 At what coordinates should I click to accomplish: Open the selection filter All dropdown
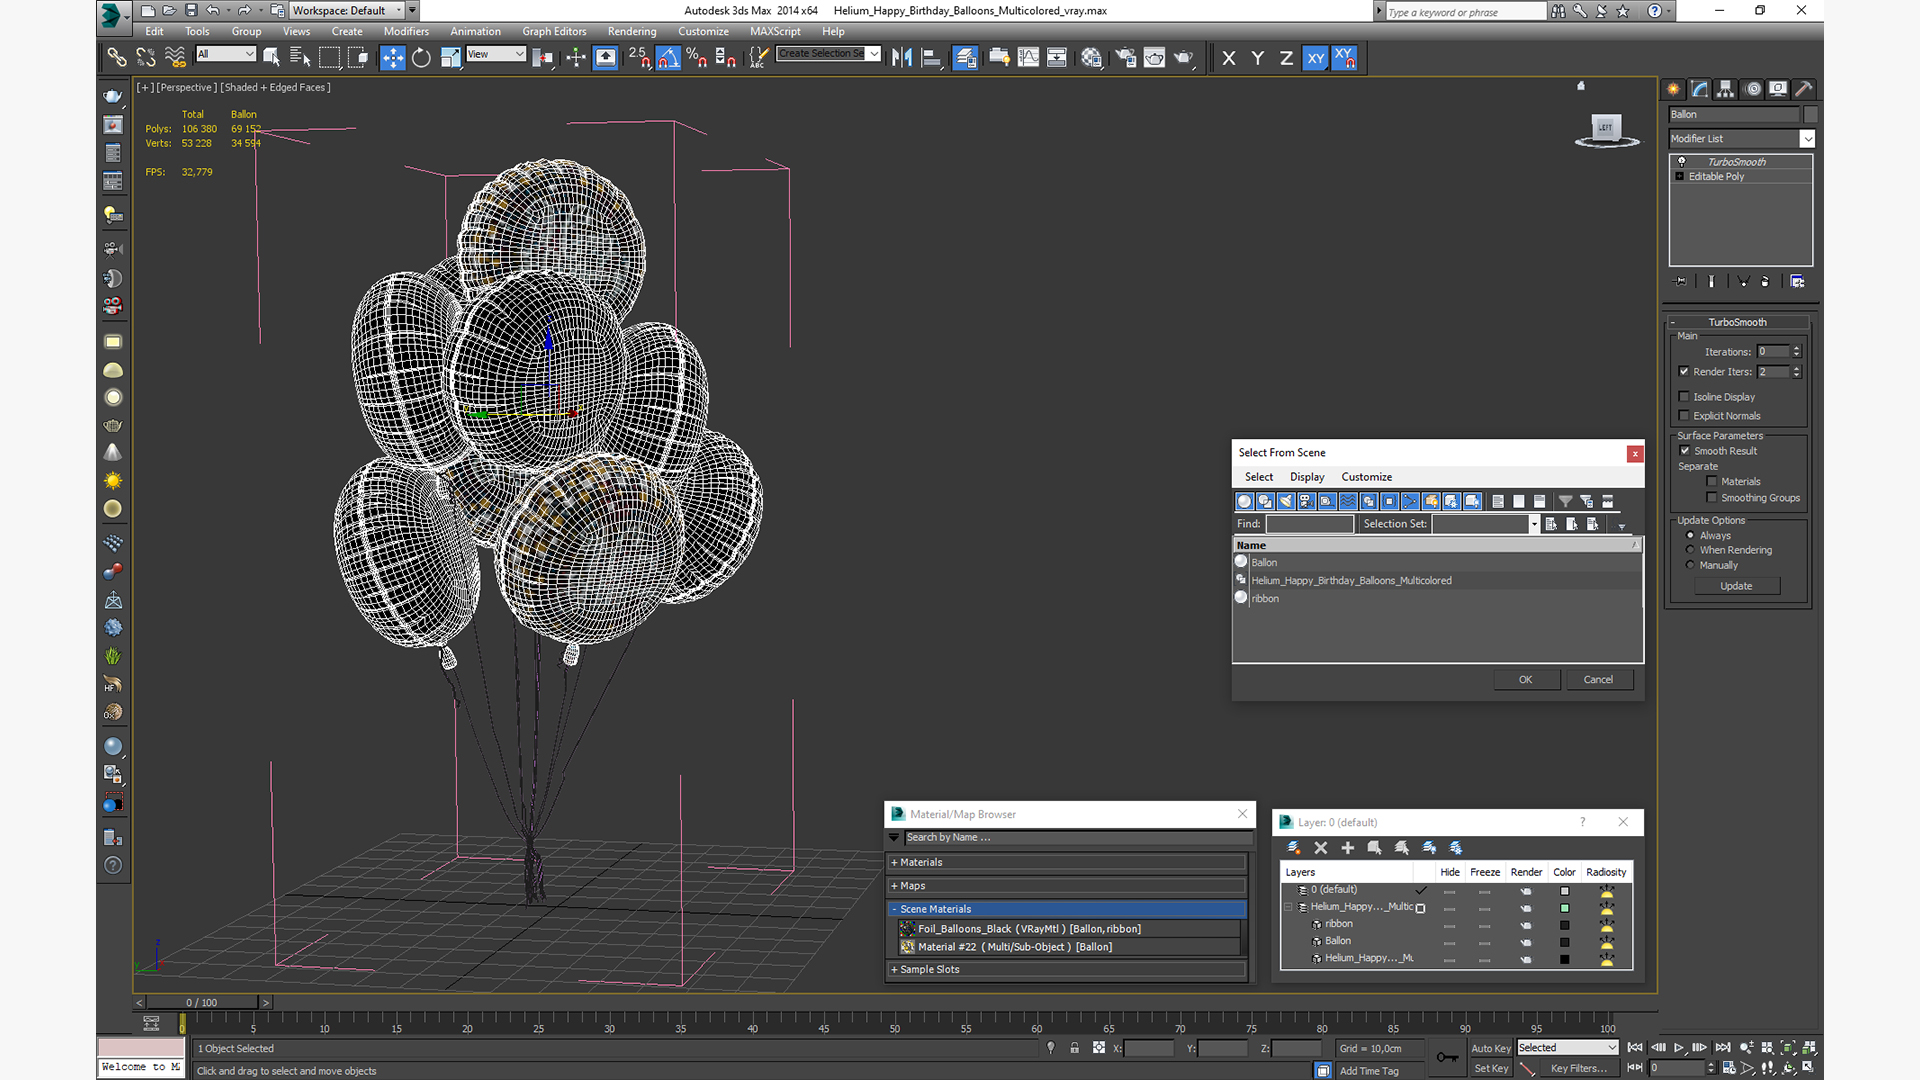pyautogui.click(x=226, y=54)
